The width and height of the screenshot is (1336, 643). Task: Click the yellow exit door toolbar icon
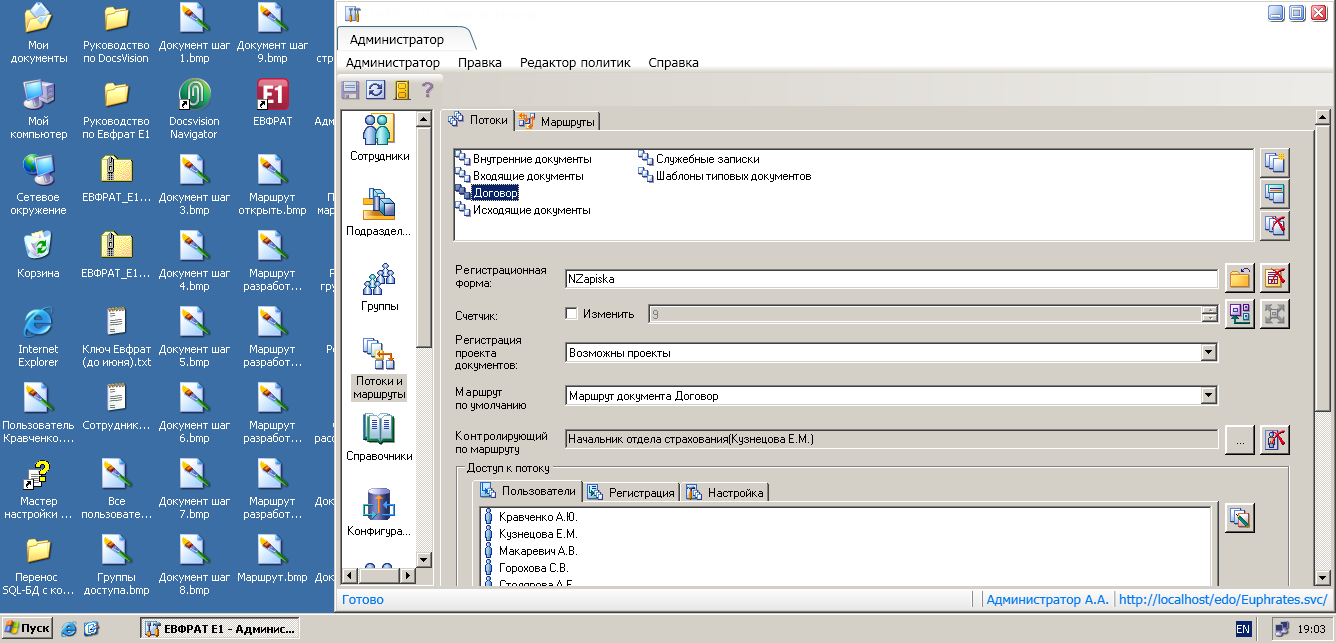(402, 90)
